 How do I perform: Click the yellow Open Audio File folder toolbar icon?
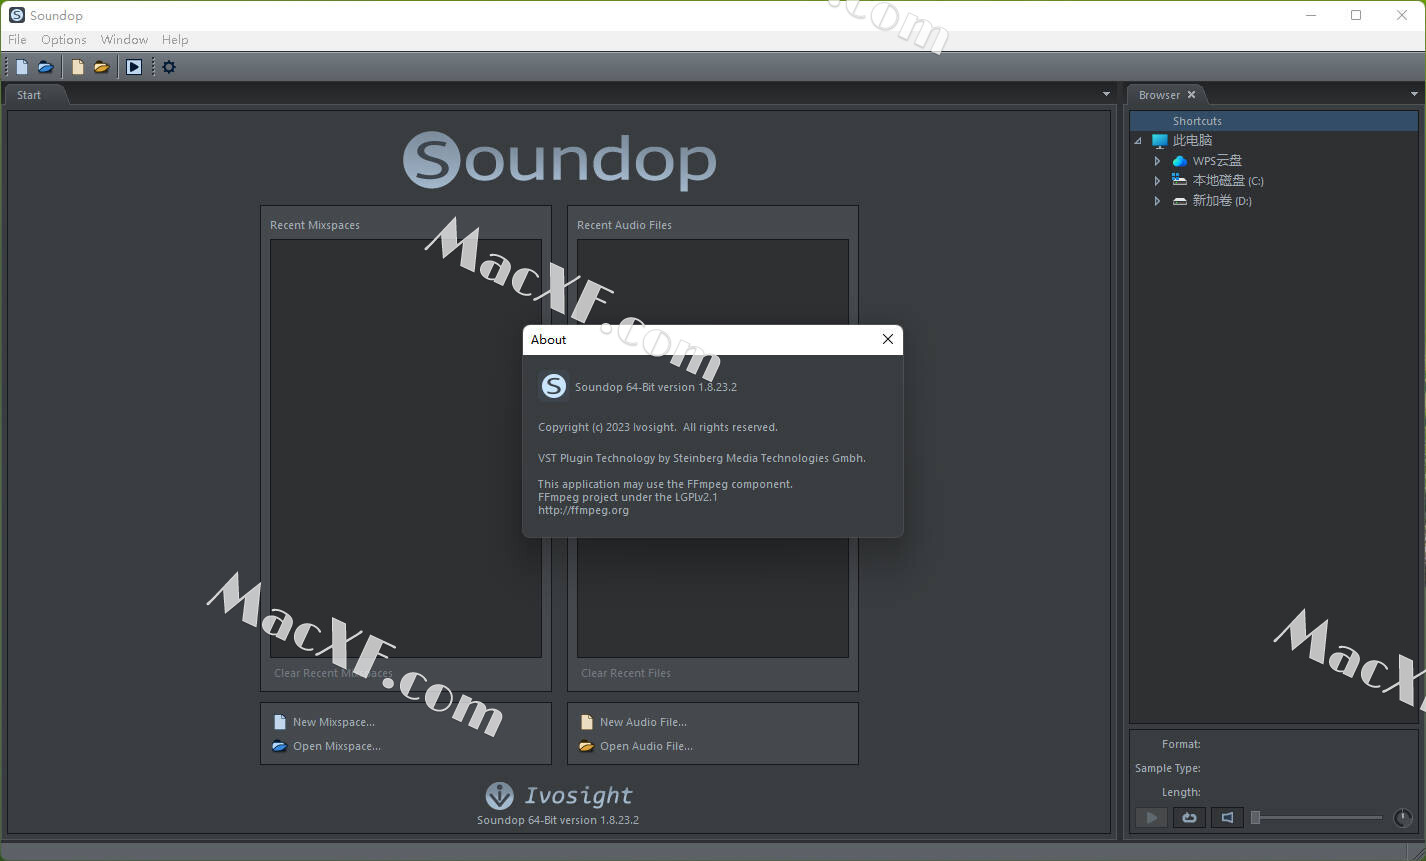[101, 67]
